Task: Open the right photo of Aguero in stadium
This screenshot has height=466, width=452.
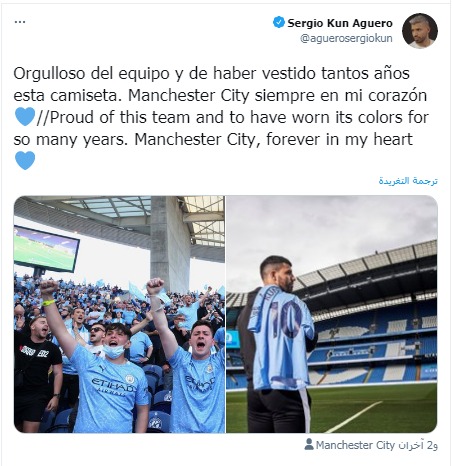Action: [x=332, y=314]
